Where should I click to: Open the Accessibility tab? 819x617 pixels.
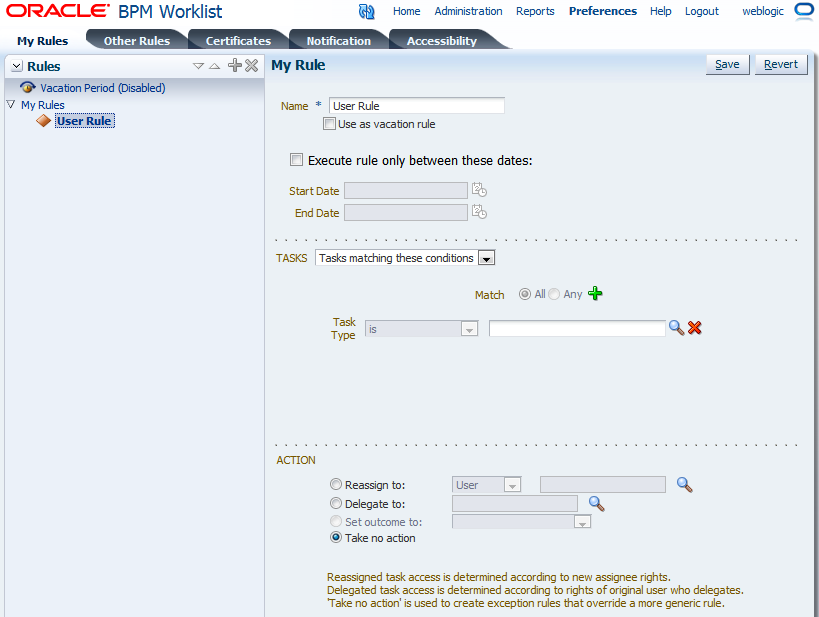coord(442,41)
